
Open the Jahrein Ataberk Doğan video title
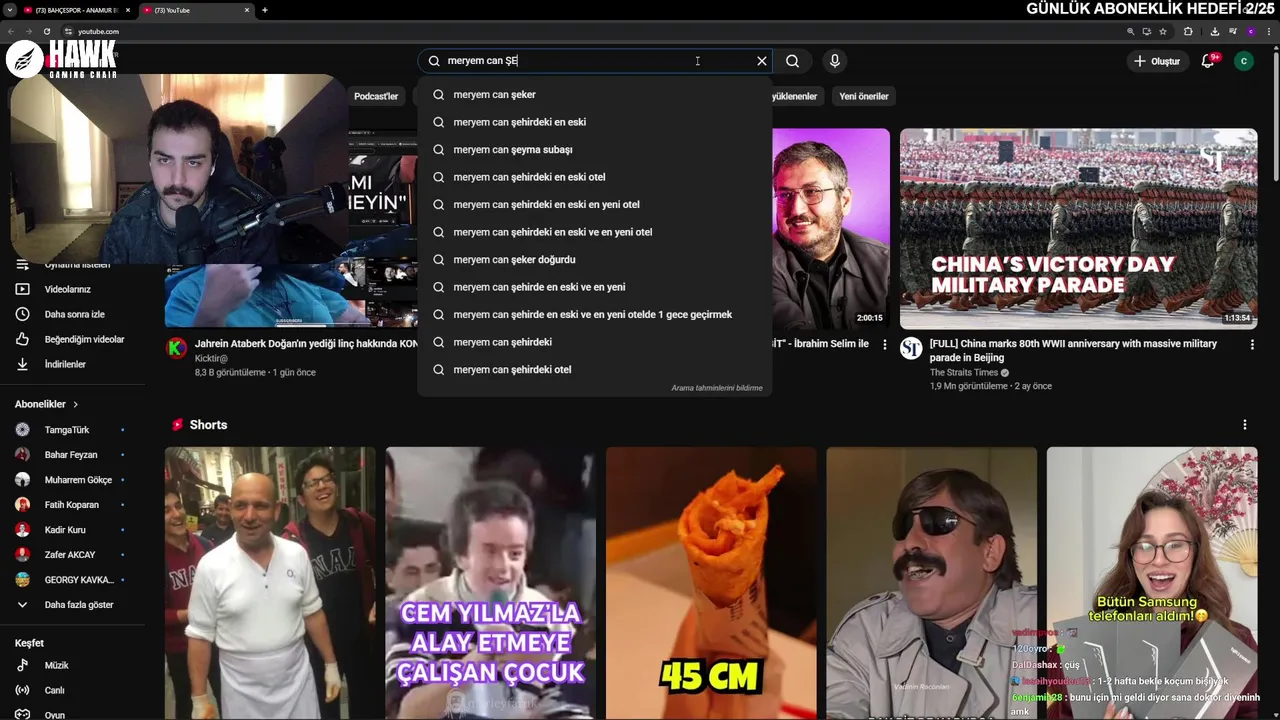click(306, 343)
